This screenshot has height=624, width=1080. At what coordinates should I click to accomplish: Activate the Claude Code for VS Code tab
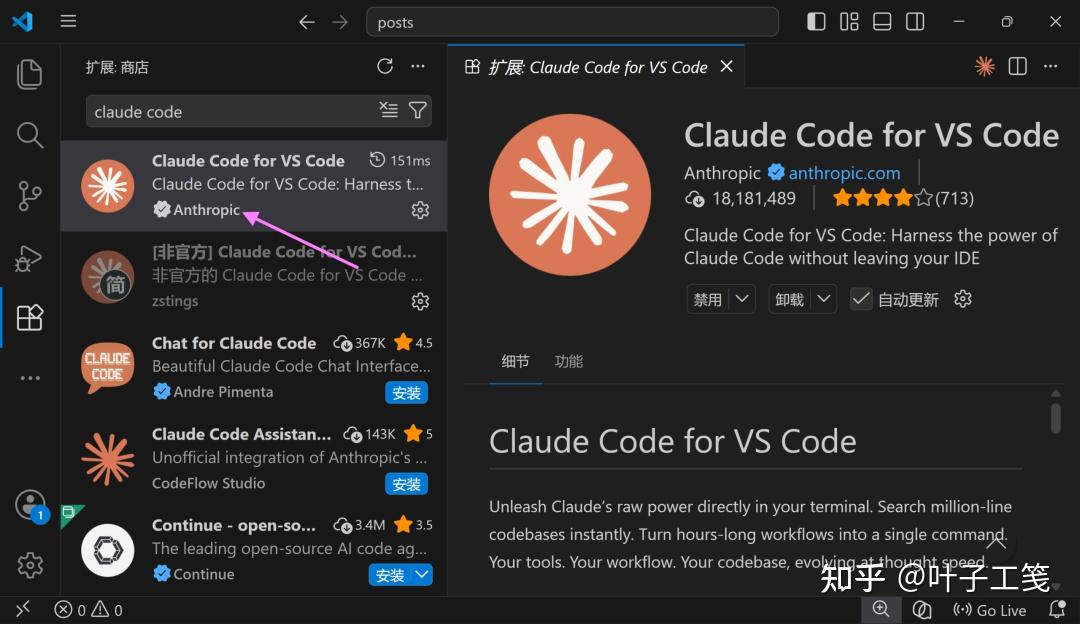[596, 67]
